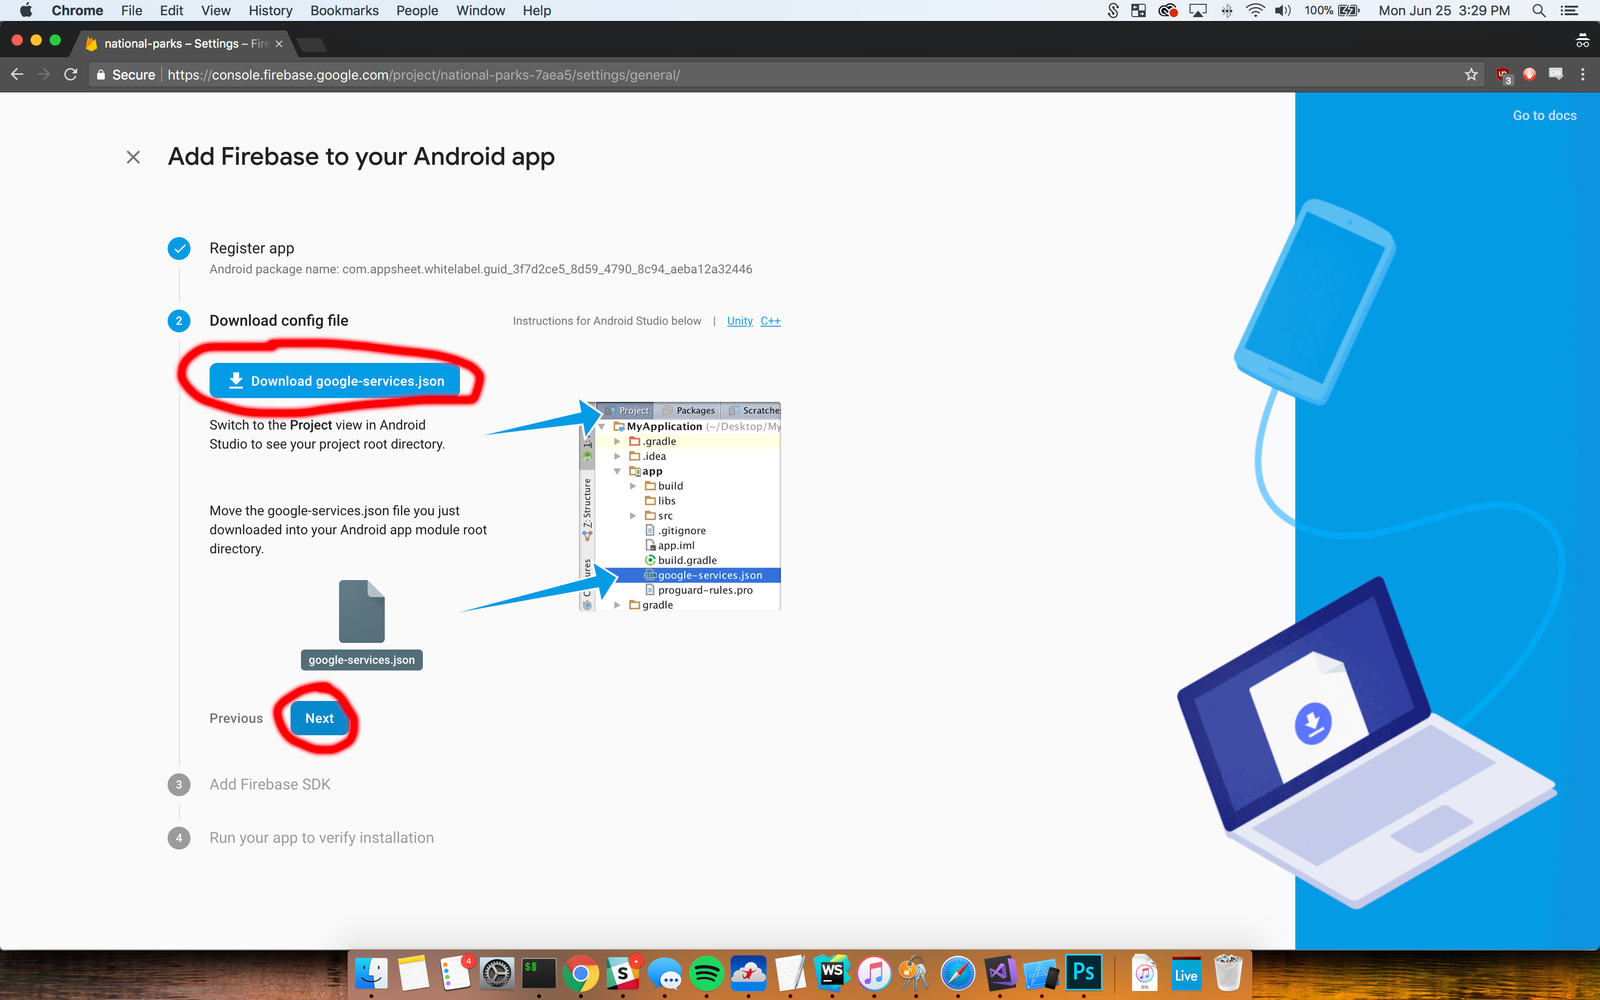Viewport: 1600px width, 1000px height.
Task: Open the History menu
Action: [270, 10]
